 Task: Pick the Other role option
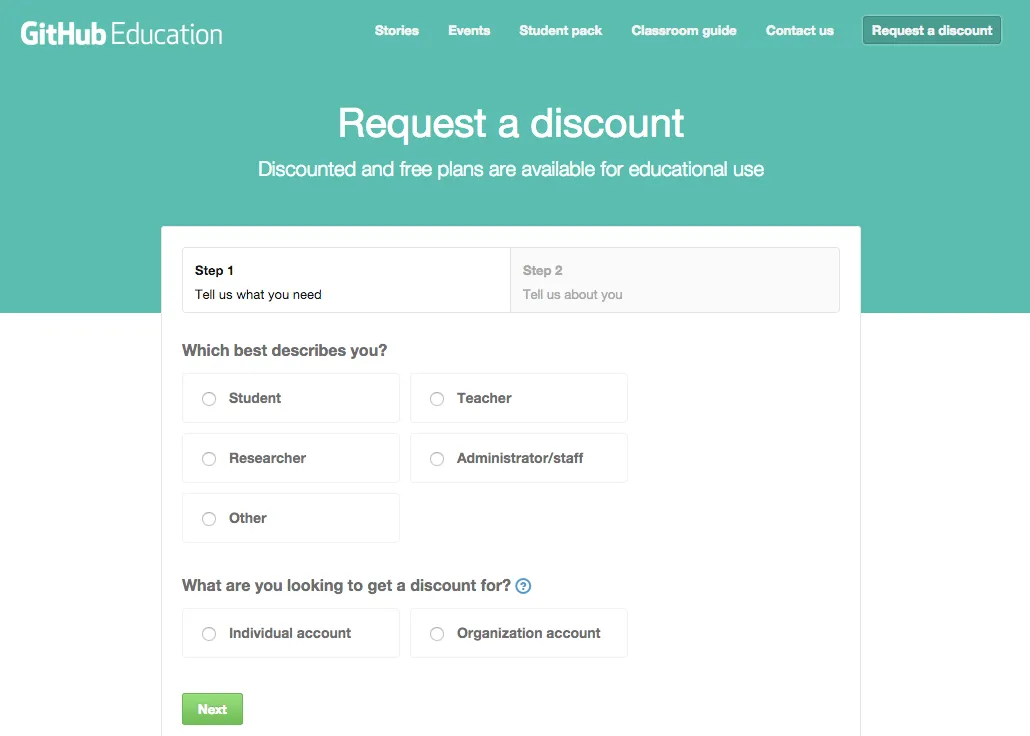(209, 518)
